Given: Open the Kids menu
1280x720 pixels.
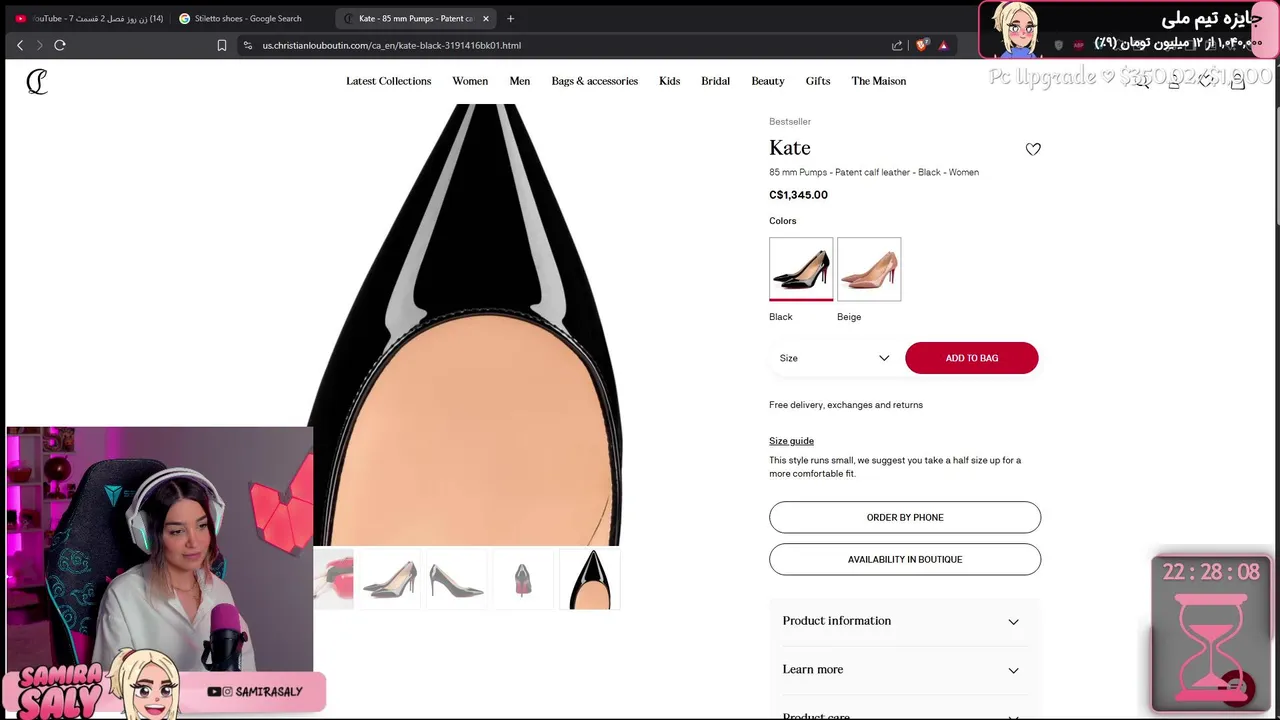Looking at the screenshot, I should [x=669, y=81].
